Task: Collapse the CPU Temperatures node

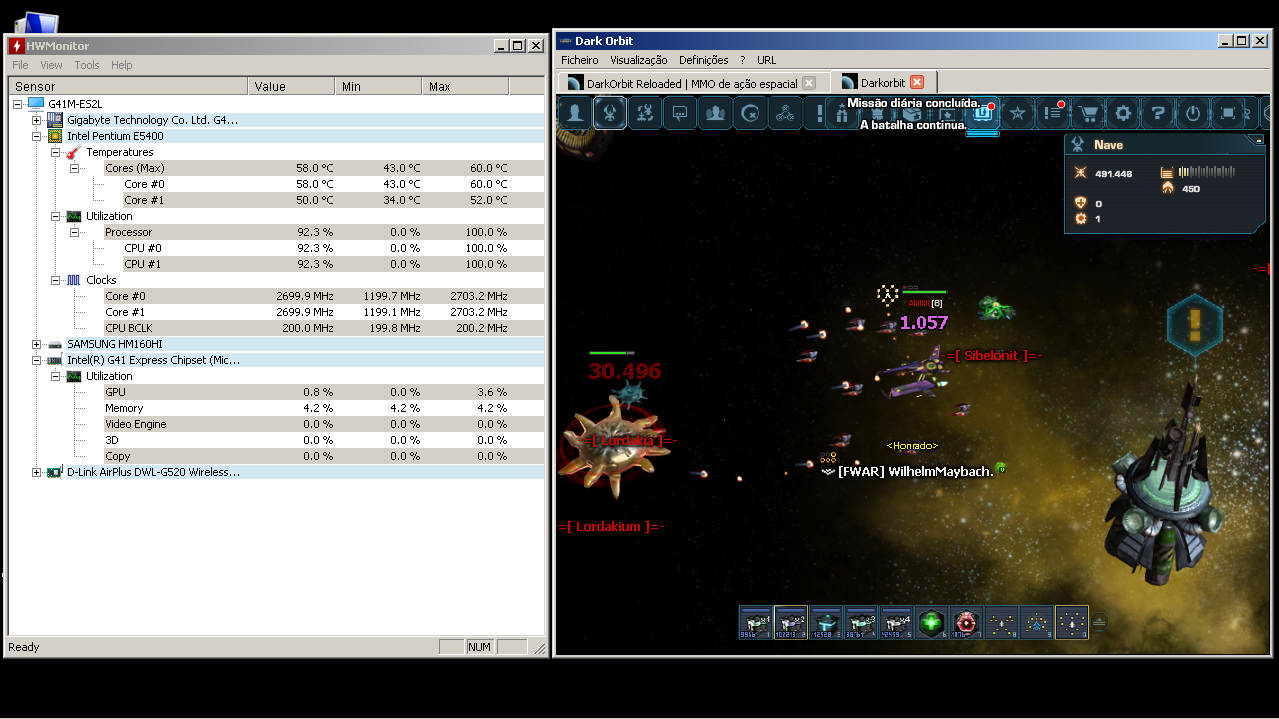Action: point(56,152)
